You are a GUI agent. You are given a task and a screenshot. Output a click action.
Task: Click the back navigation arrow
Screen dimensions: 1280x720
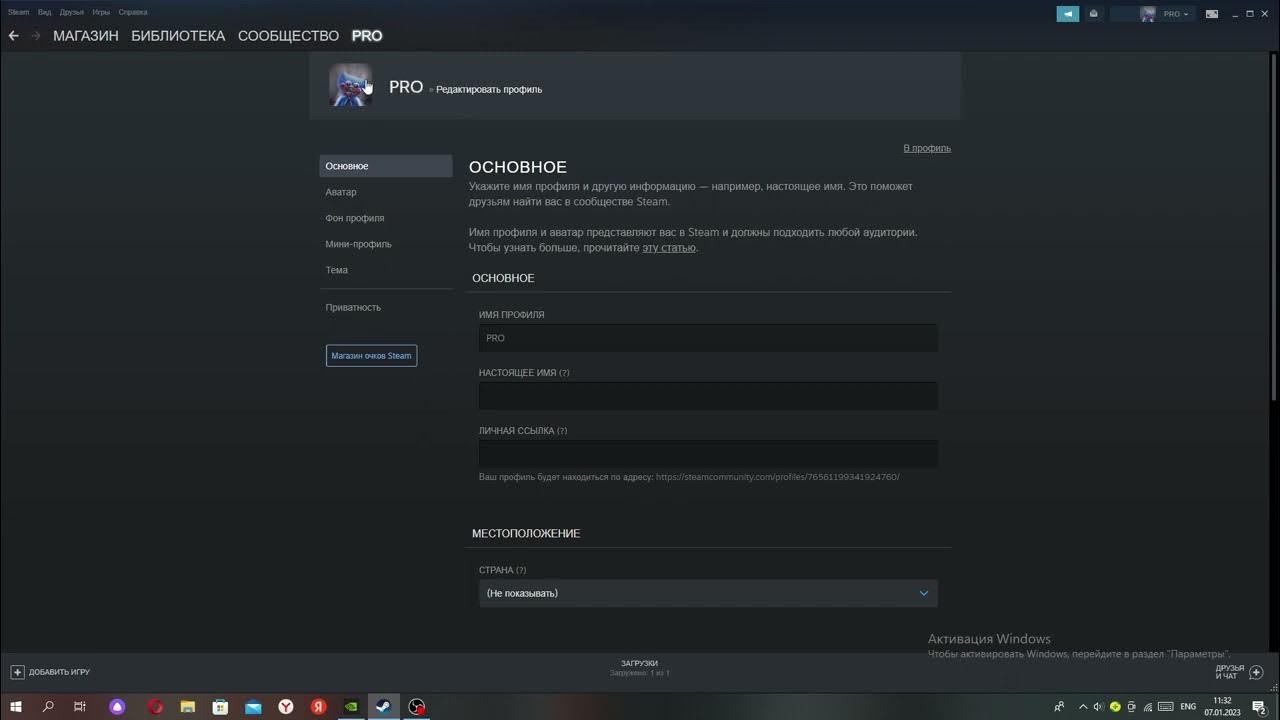(13, 35)
